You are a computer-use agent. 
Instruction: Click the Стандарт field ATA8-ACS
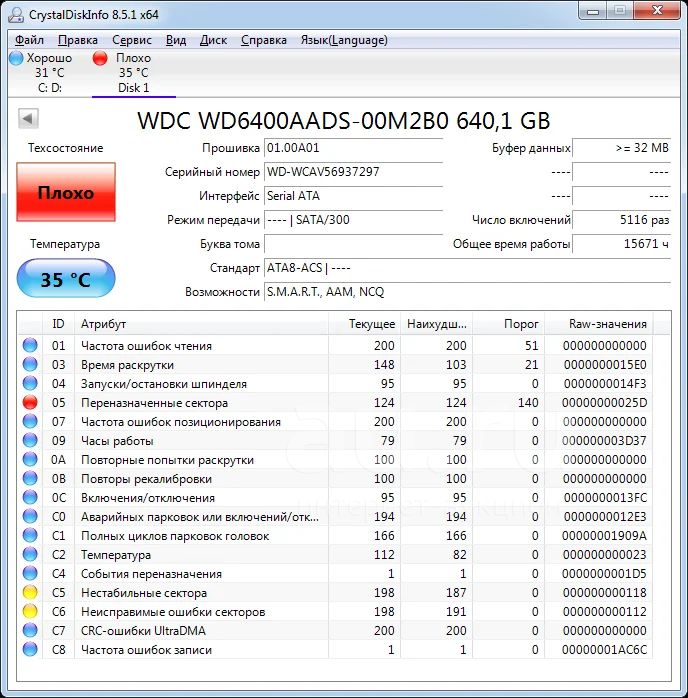click(x=467, y=268)
